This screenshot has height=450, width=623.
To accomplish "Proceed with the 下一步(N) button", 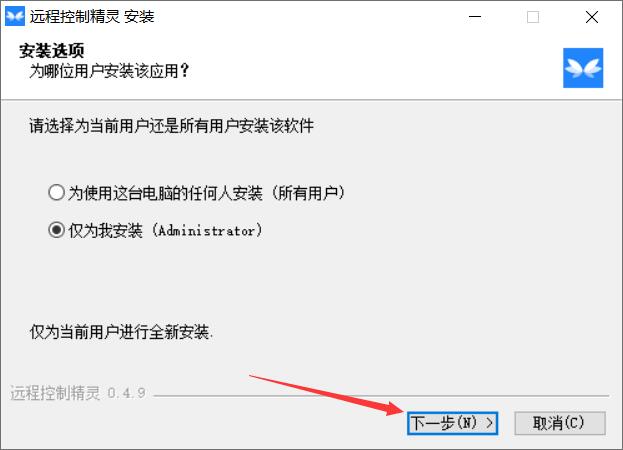I will click(452, 423).
